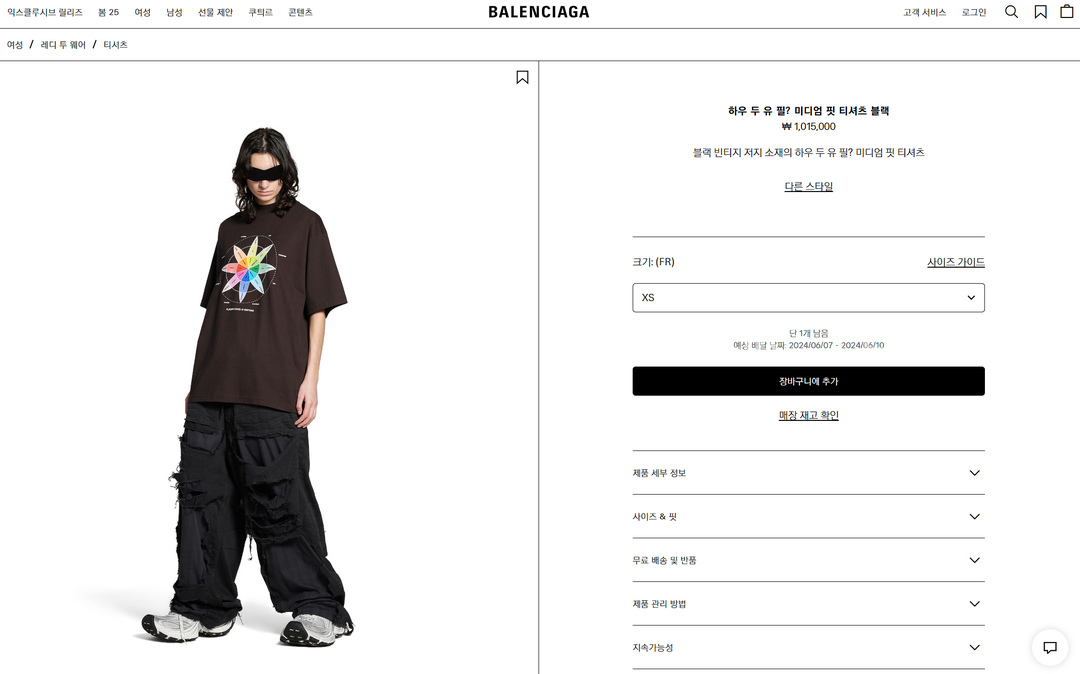This screenshot has width=1080, height=674.
Task: Click the BALENCIAGA logo
Action: pos(539,12)
